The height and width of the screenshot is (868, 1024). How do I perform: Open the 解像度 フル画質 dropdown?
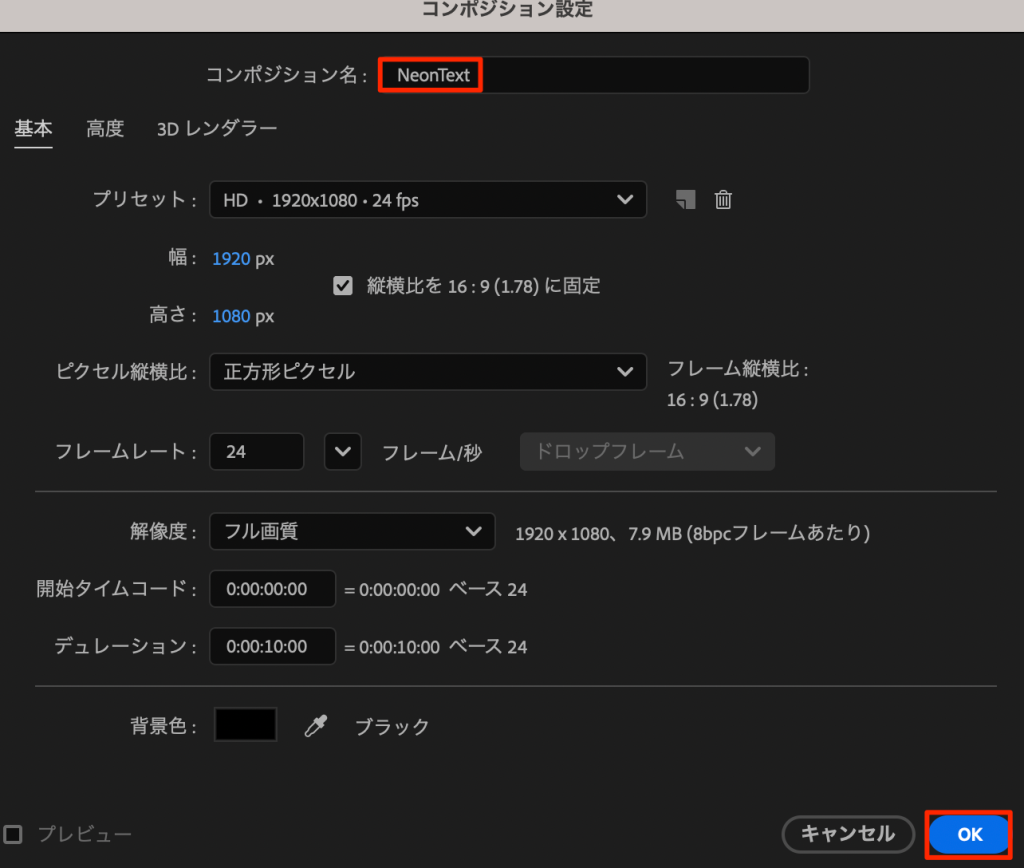(x=352, y=532)
